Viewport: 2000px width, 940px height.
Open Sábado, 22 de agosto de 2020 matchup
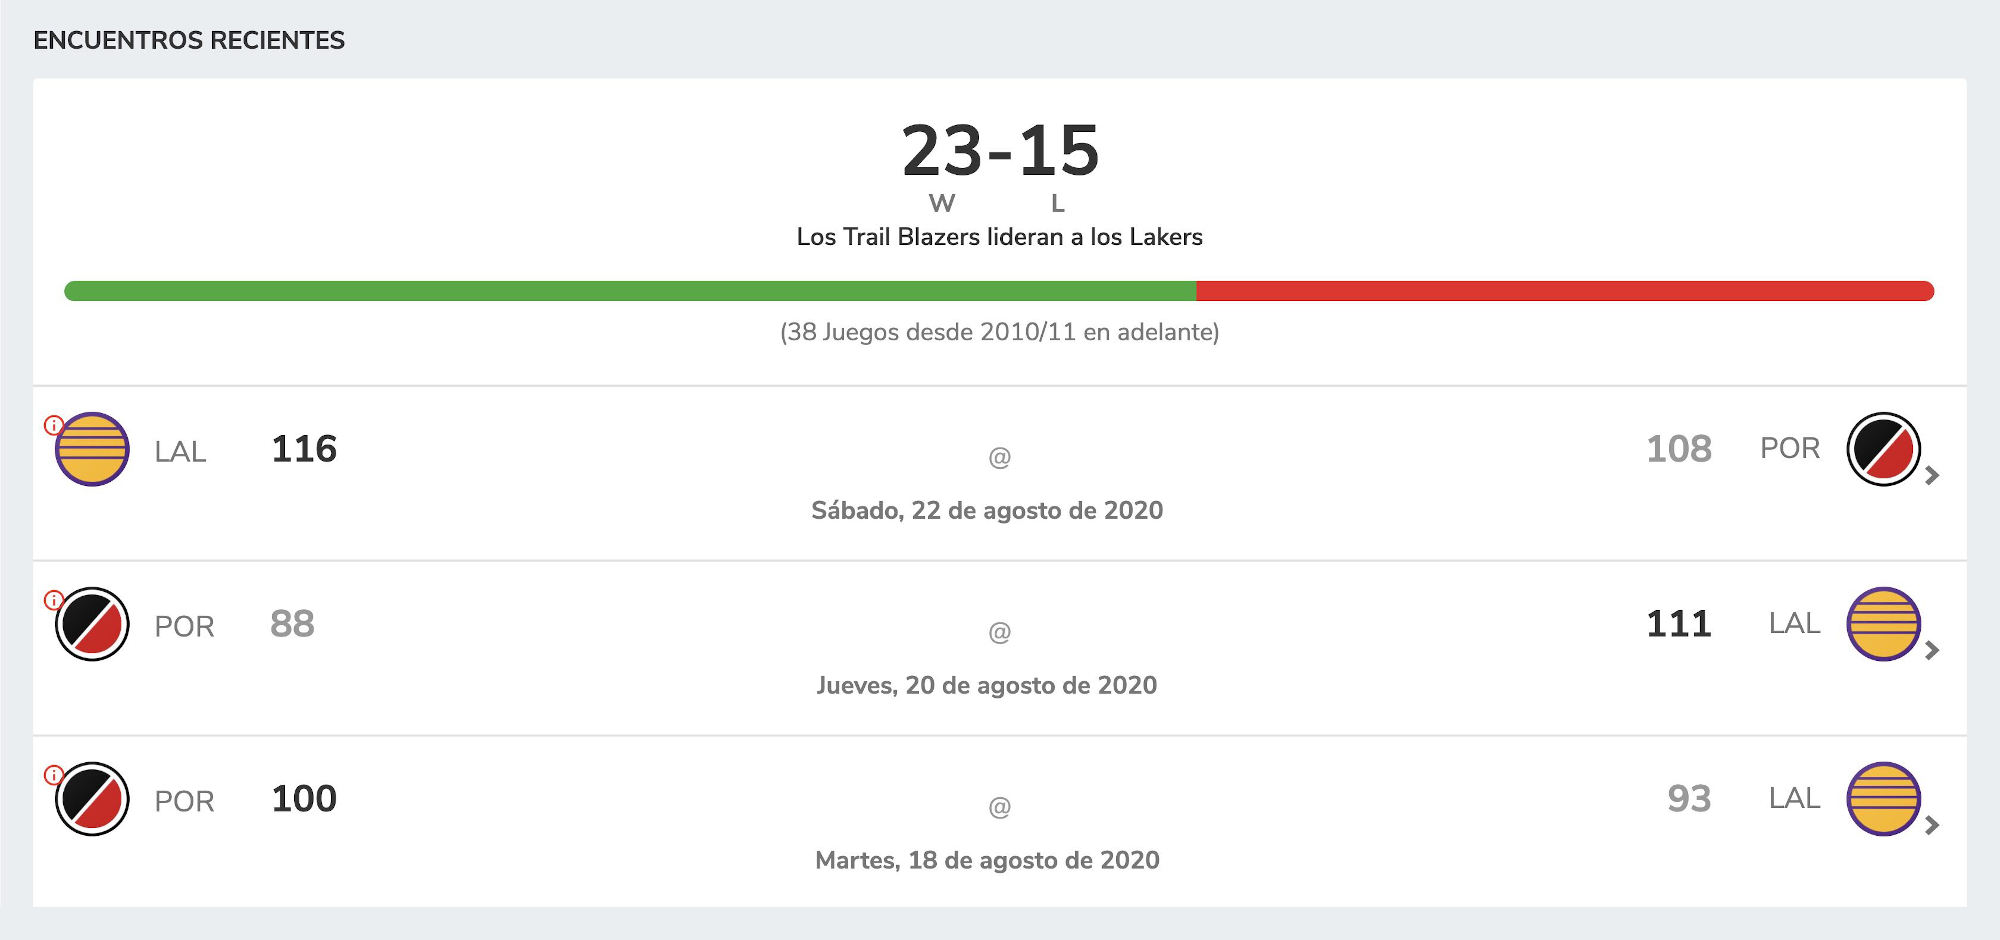(987, 510)
